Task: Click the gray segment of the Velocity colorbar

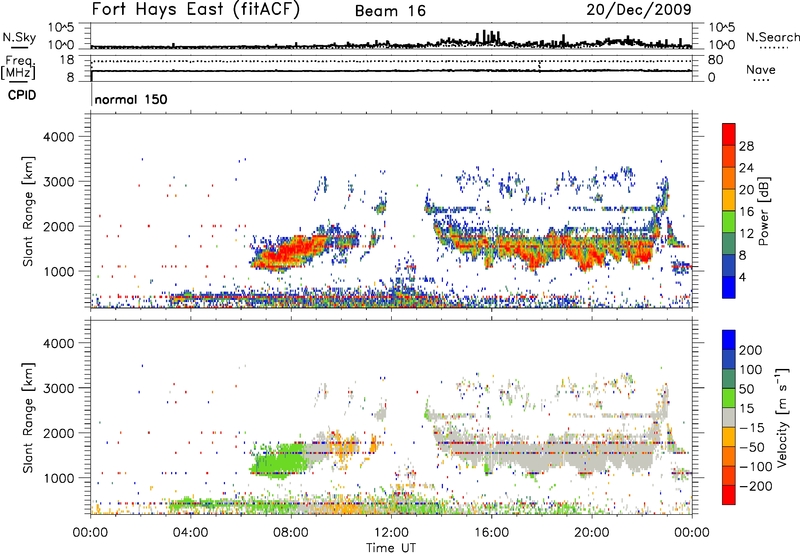Action: click(x=729, y=418)
